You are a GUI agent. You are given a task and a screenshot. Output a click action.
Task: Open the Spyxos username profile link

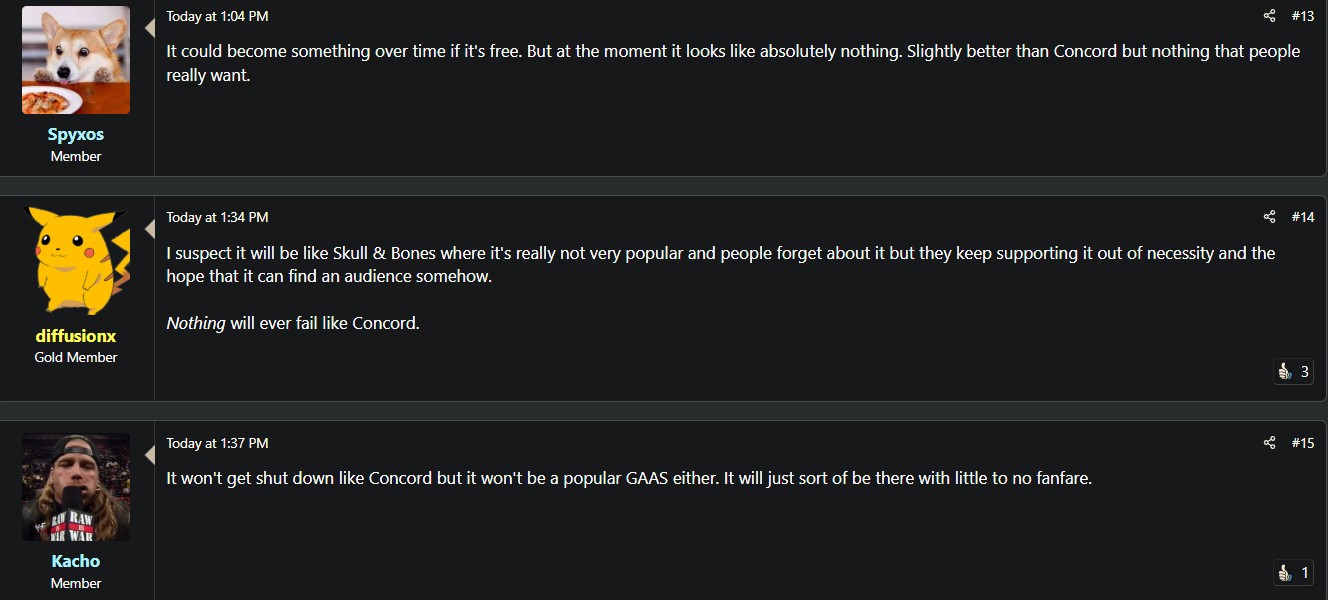76,134
